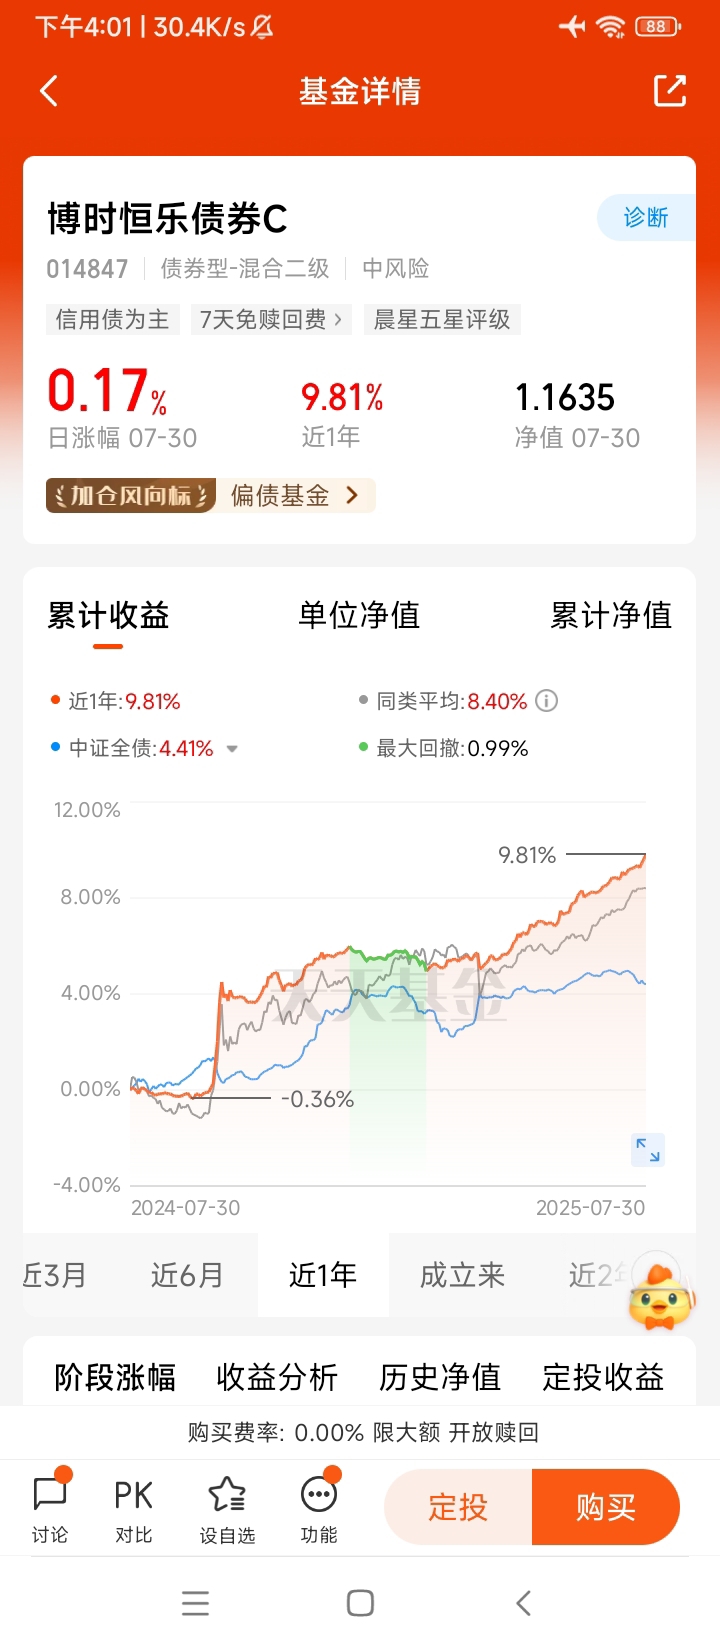This screenshot has height=1650, width=720.
Task: Select the 成立来 time range
Action: pos(462,1275)
